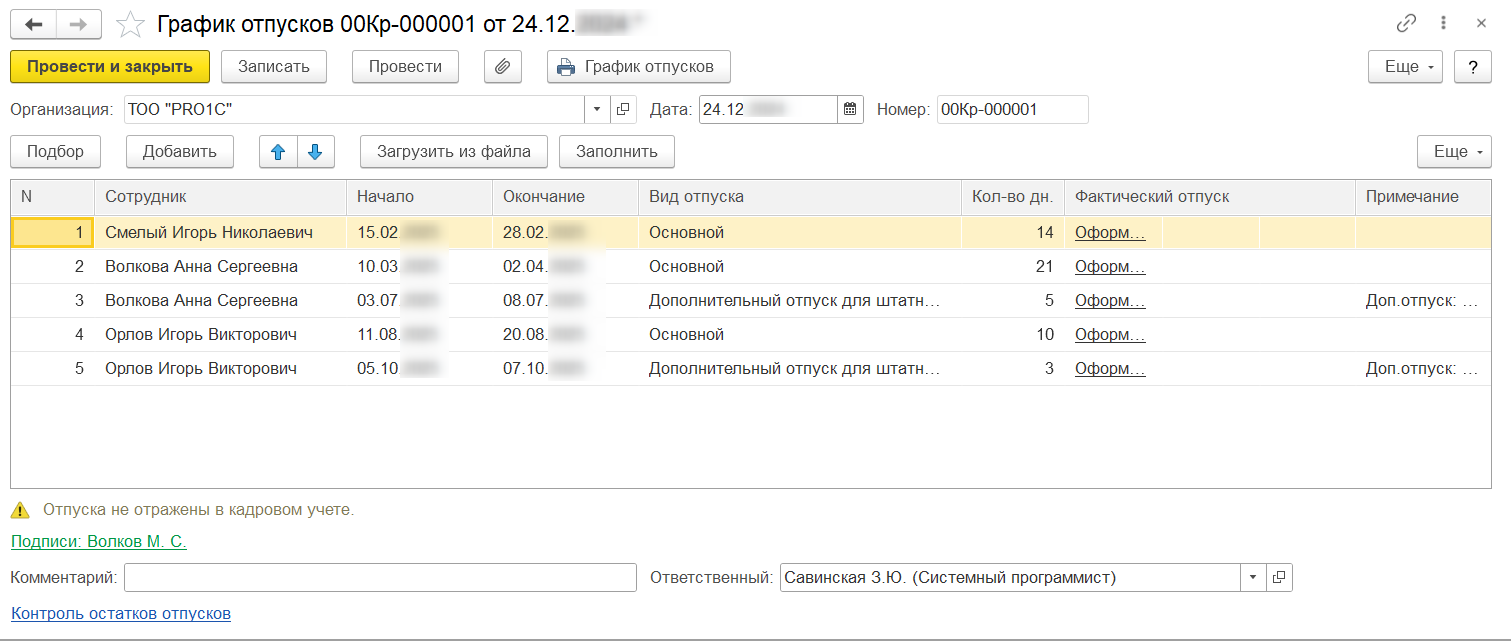Click into the Дата field
The image size is (1511, 641).
[767, 109]
